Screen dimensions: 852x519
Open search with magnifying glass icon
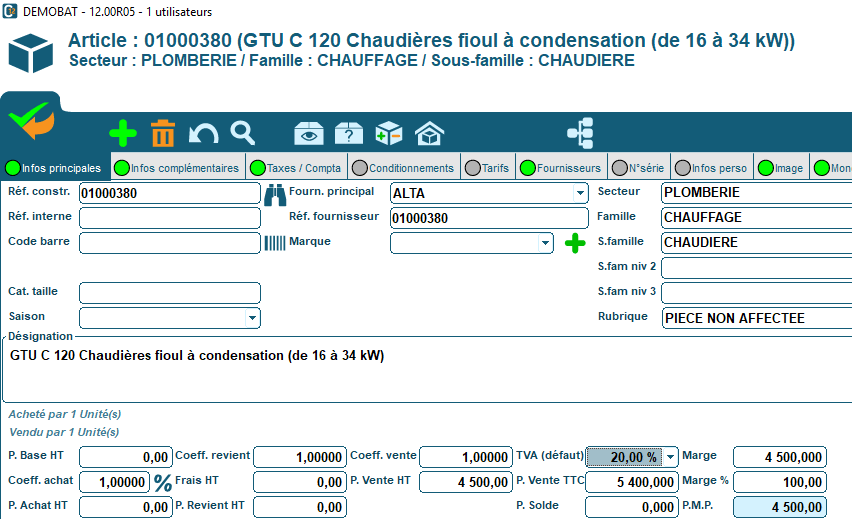point(243,133)
